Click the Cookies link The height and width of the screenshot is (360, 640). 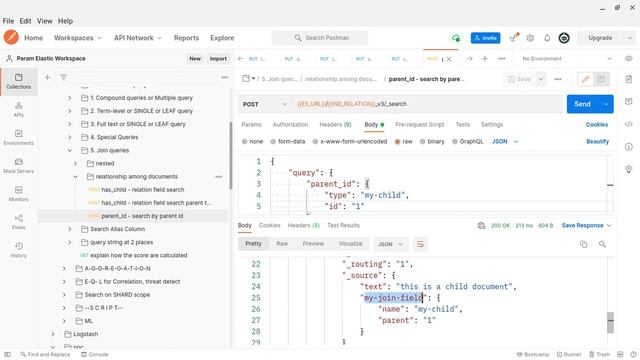[597, 124]
